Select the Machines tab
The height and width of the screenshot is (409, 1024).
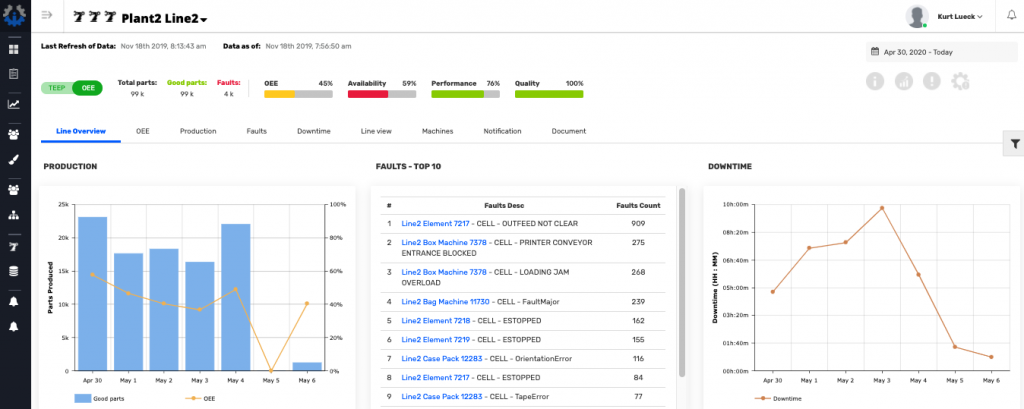[437, 131]
